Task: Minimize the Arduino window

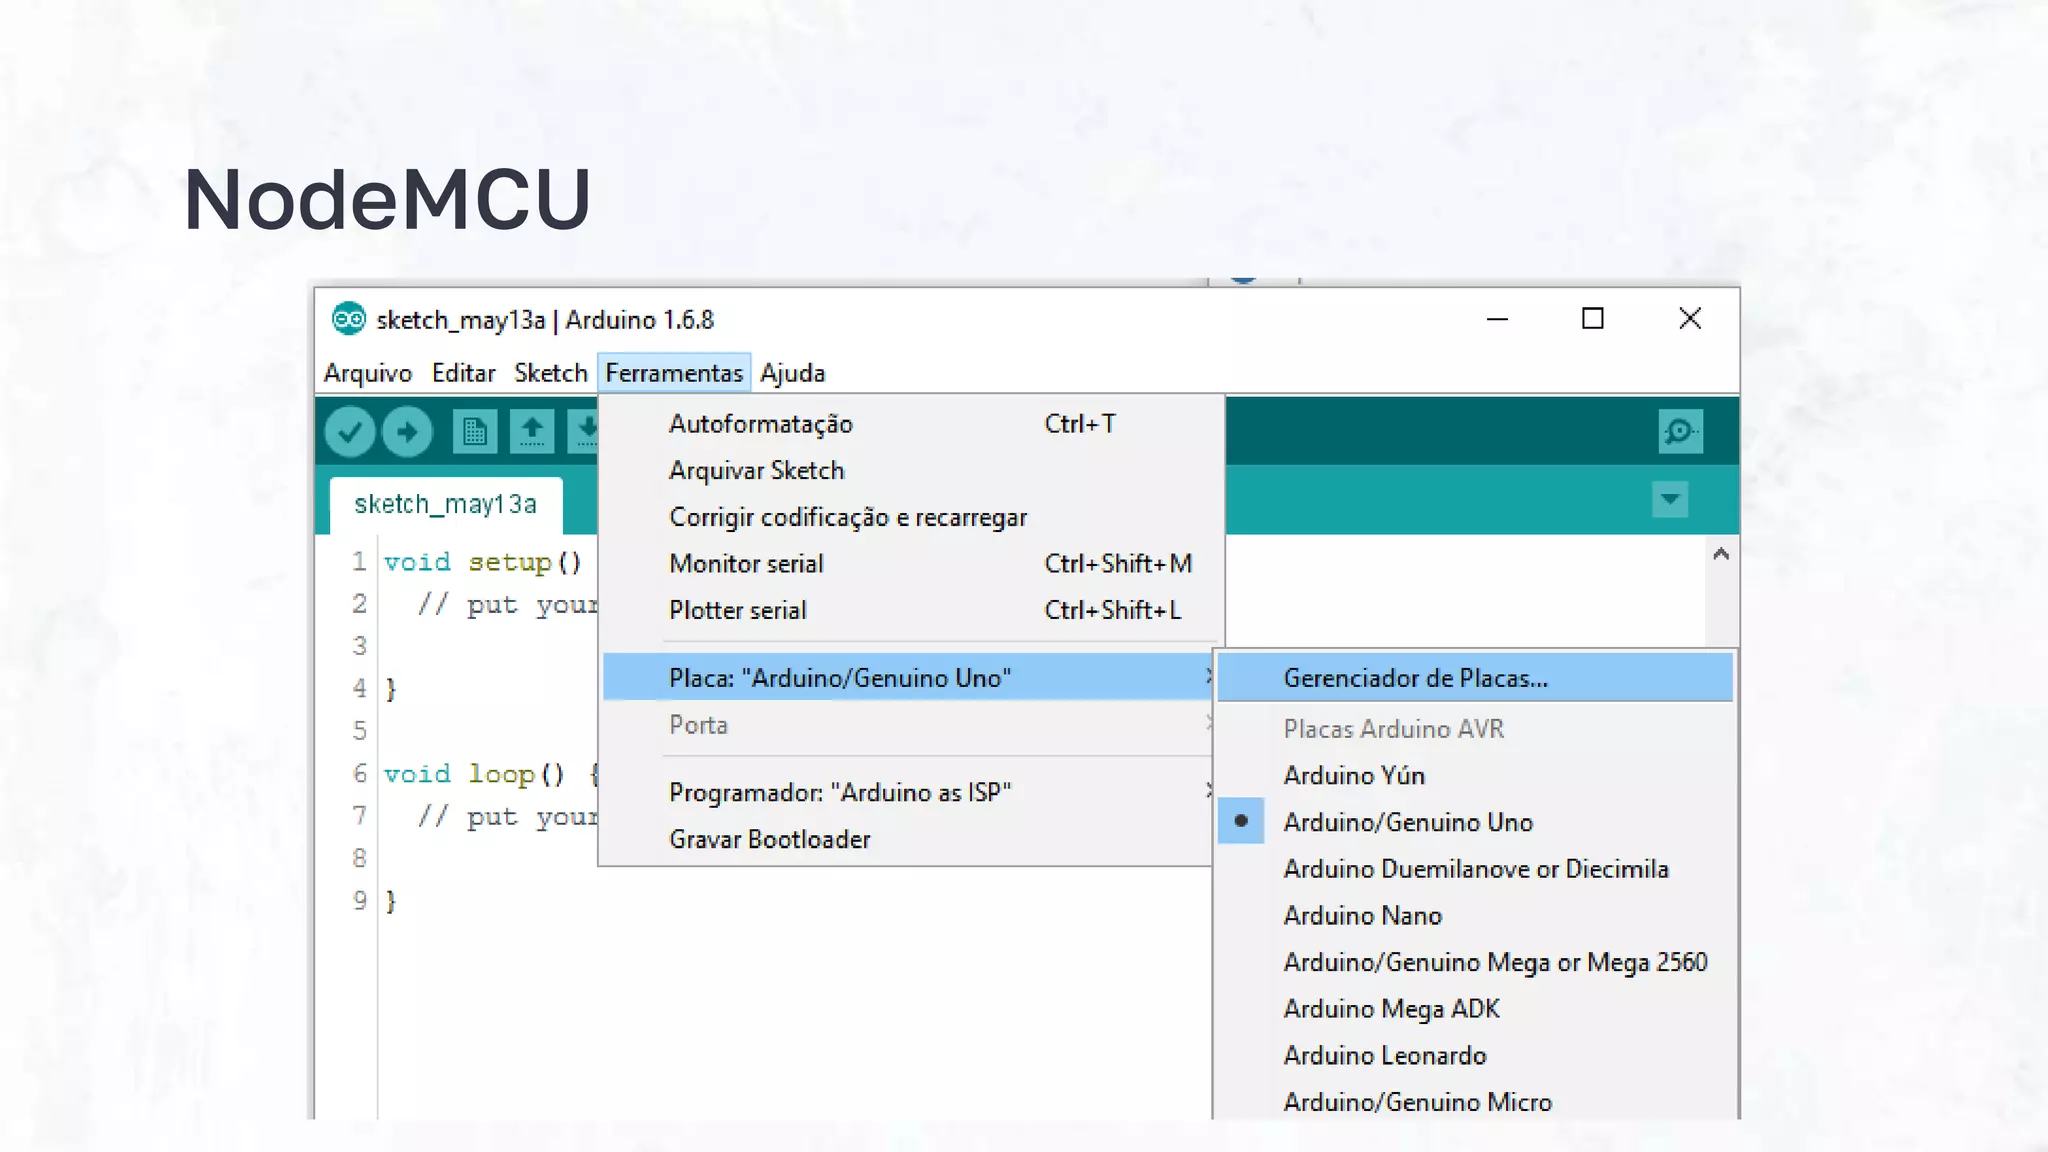Action: (1497, 319)
